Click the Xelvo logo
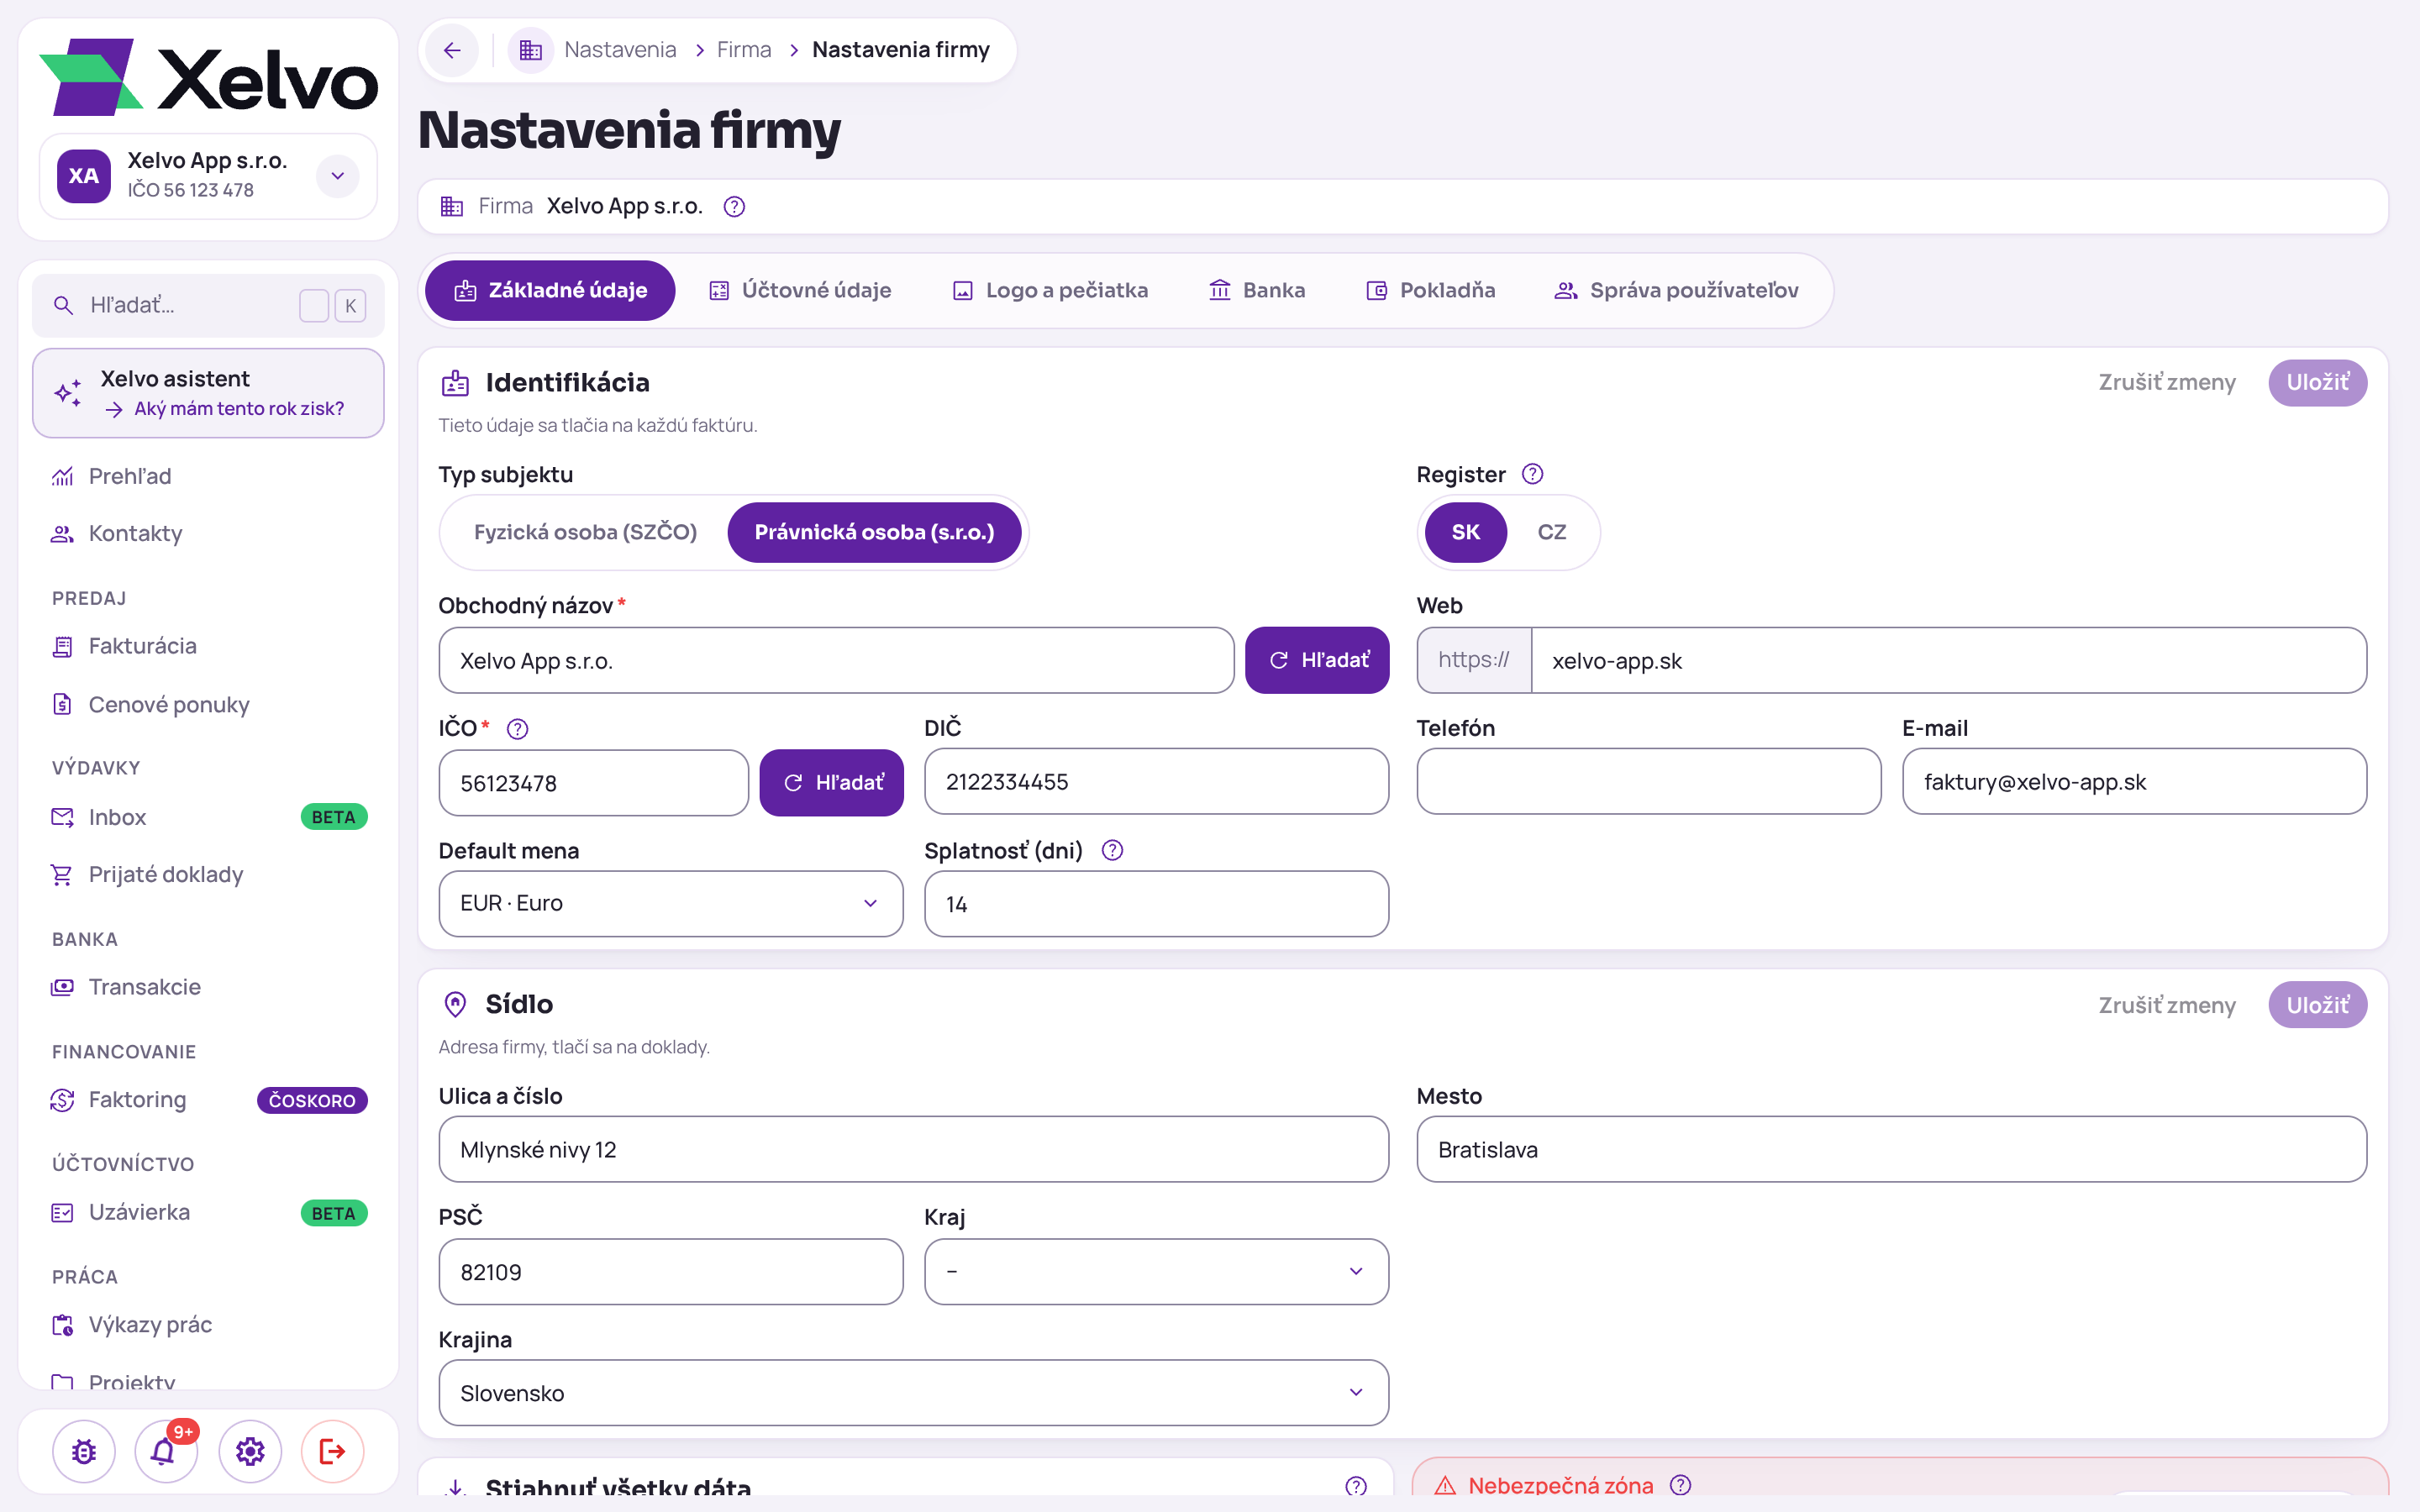The height and width of the screenshot is (1512, 2420). [208, 78]
